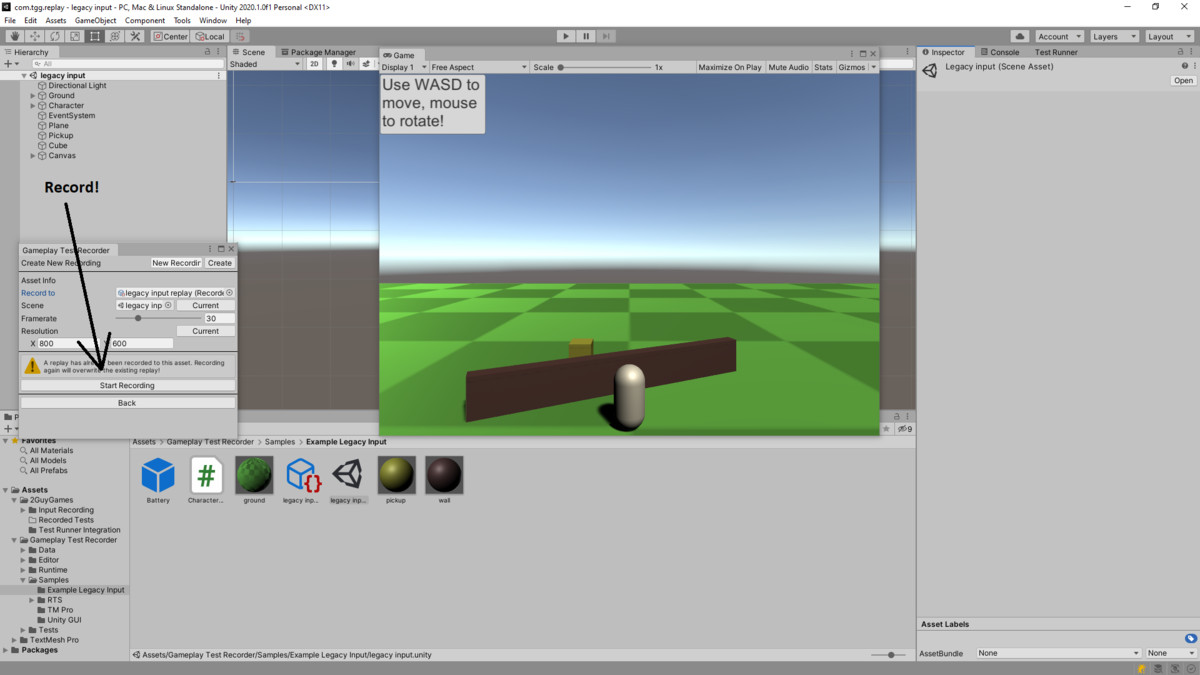Screen dimensions: 1200x675
Task: Click the Back button in the recorder panel
Action: point(127,403)
